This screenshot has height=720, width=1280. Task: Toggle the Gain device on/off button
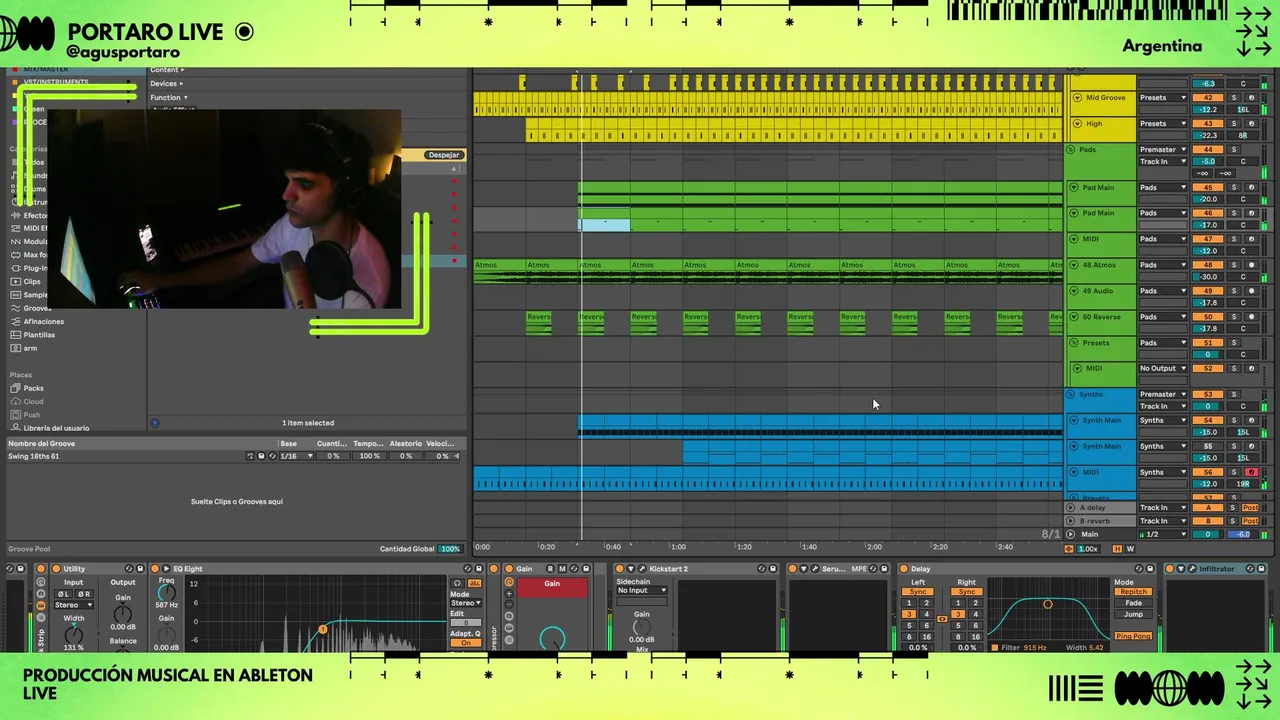click(509, 568)
